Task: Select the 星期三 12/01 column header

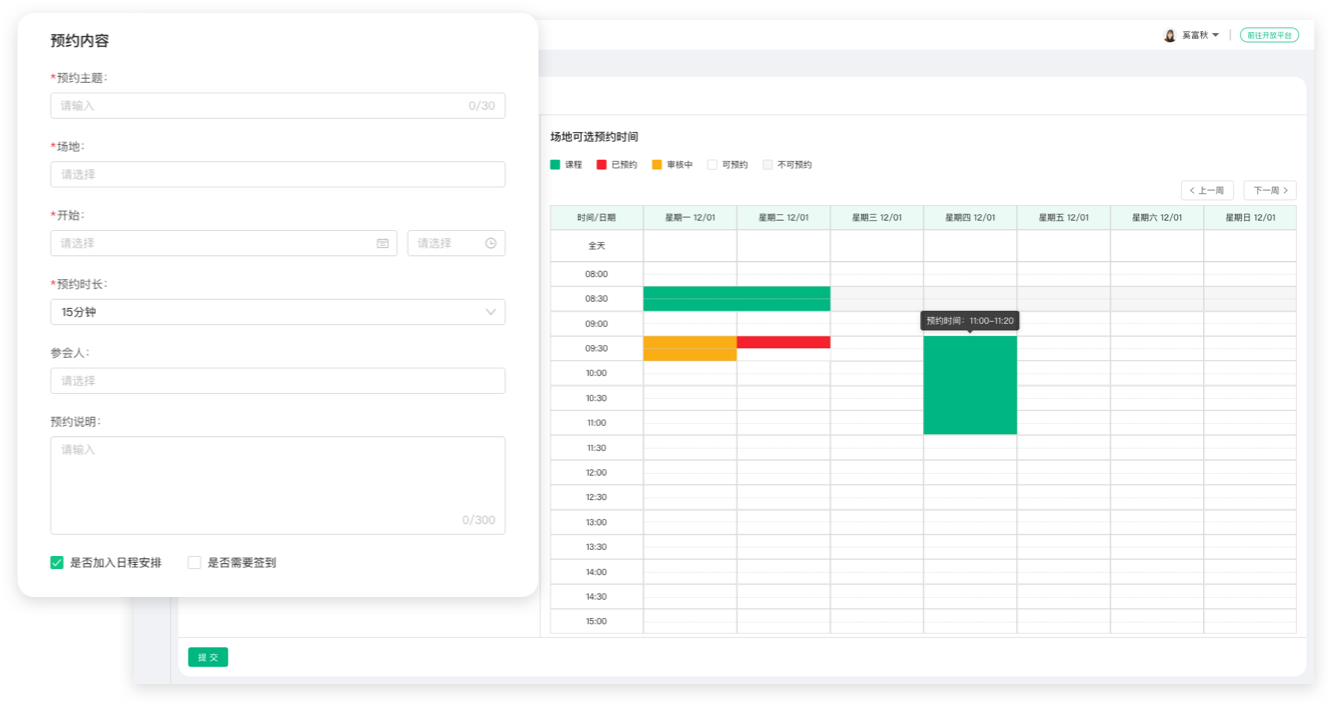Action: [876, 218]
